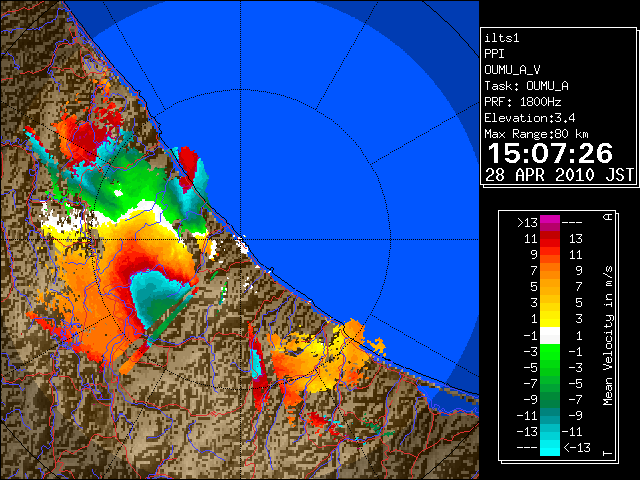Screen dimensions: 640x480
Task: Pick the bright green band below white
Action: coord(550,351)
